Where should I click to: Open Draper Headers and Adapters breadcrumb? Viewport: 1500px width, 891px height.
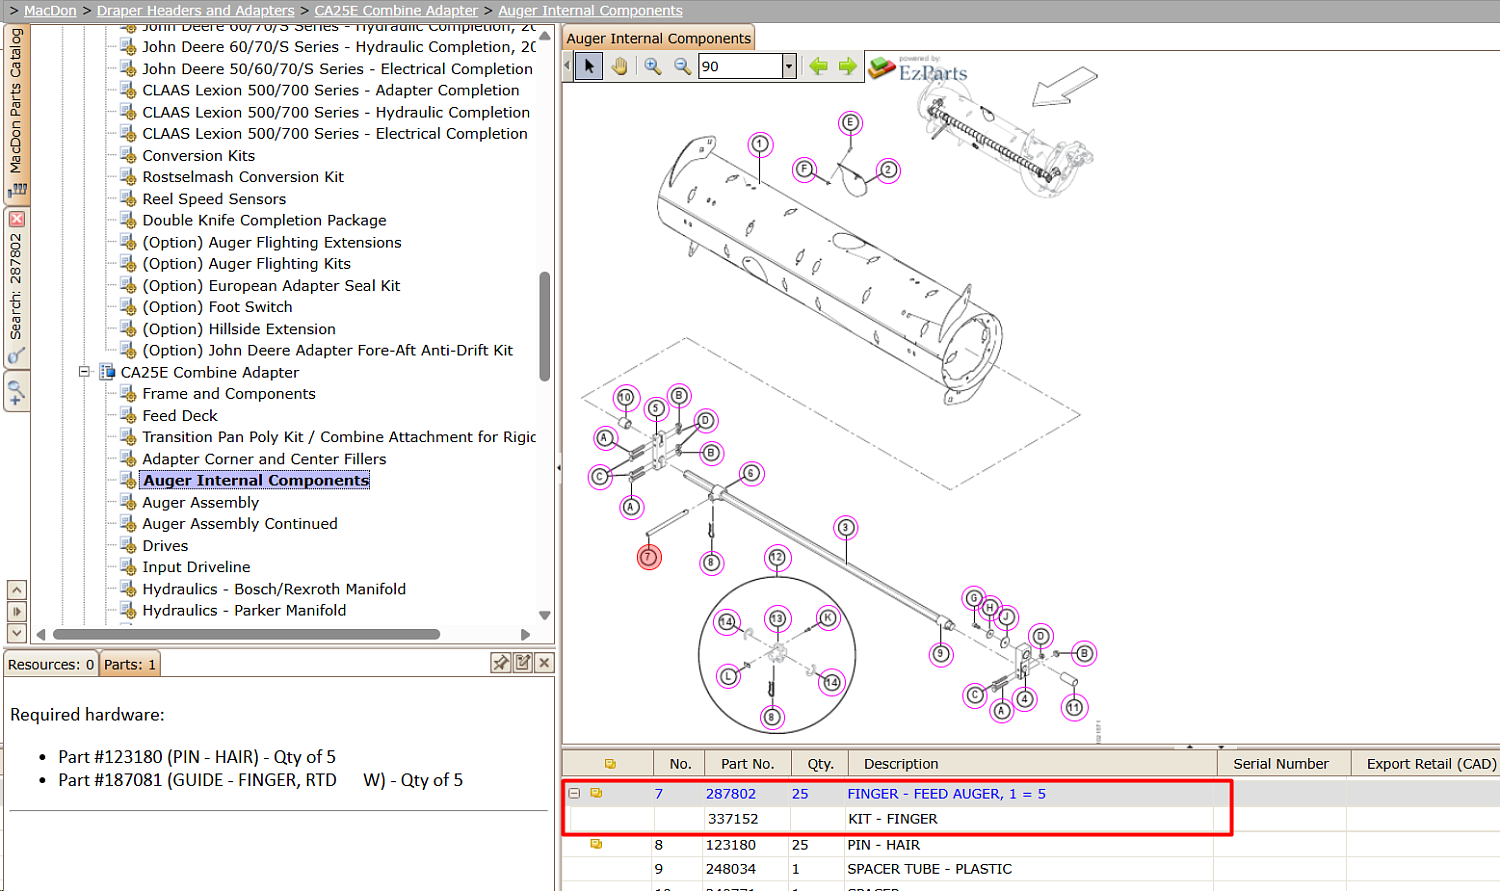[x=196, y=10]
